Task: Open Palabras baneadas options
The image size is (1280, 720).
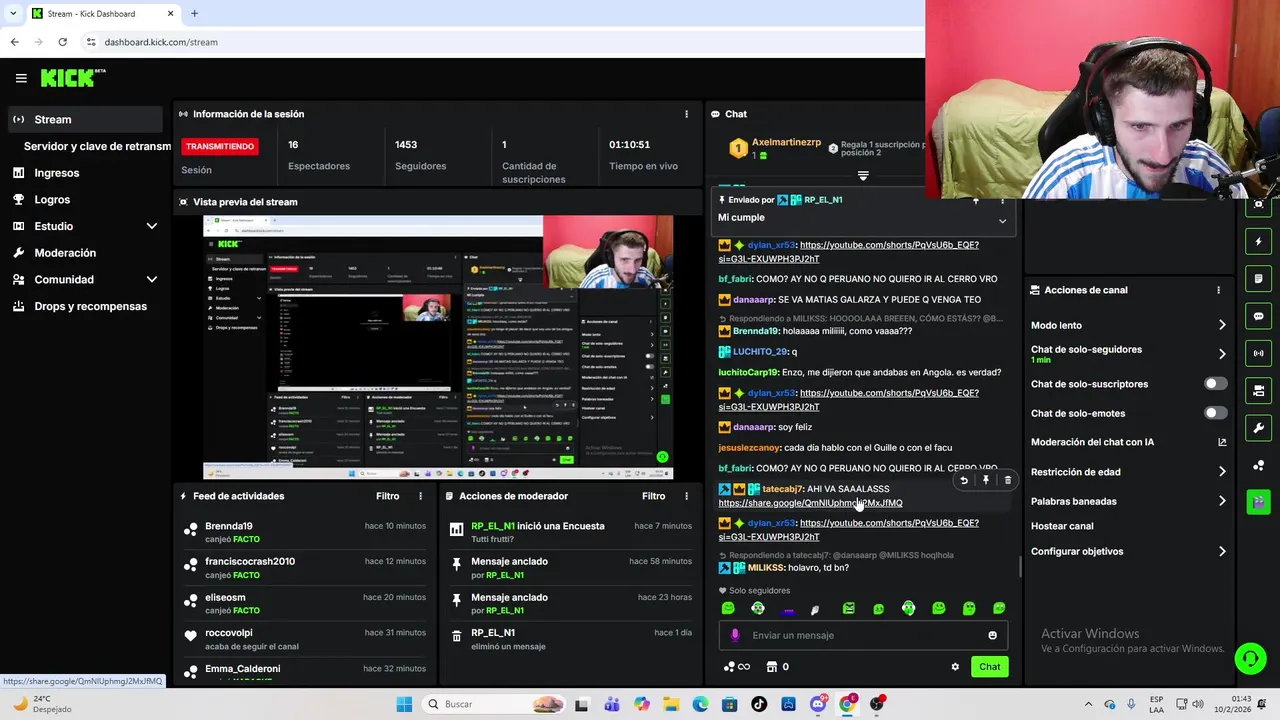Action: (x=1222, y=501)
